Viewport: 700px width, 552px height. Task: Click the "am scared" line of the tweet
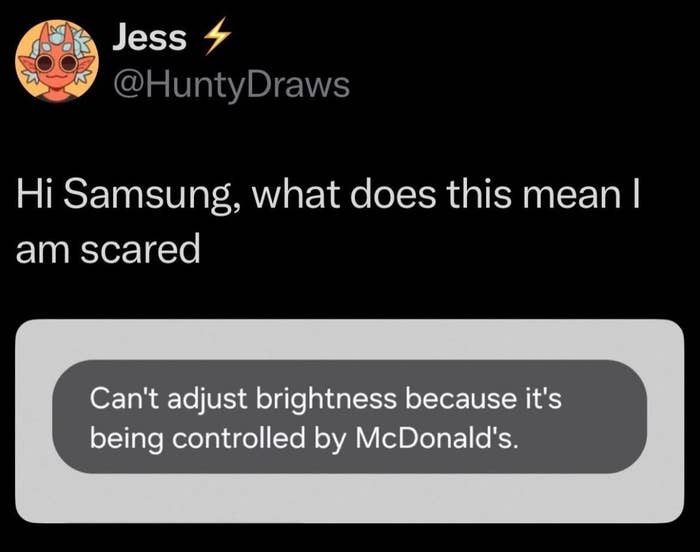click(108, 249)
